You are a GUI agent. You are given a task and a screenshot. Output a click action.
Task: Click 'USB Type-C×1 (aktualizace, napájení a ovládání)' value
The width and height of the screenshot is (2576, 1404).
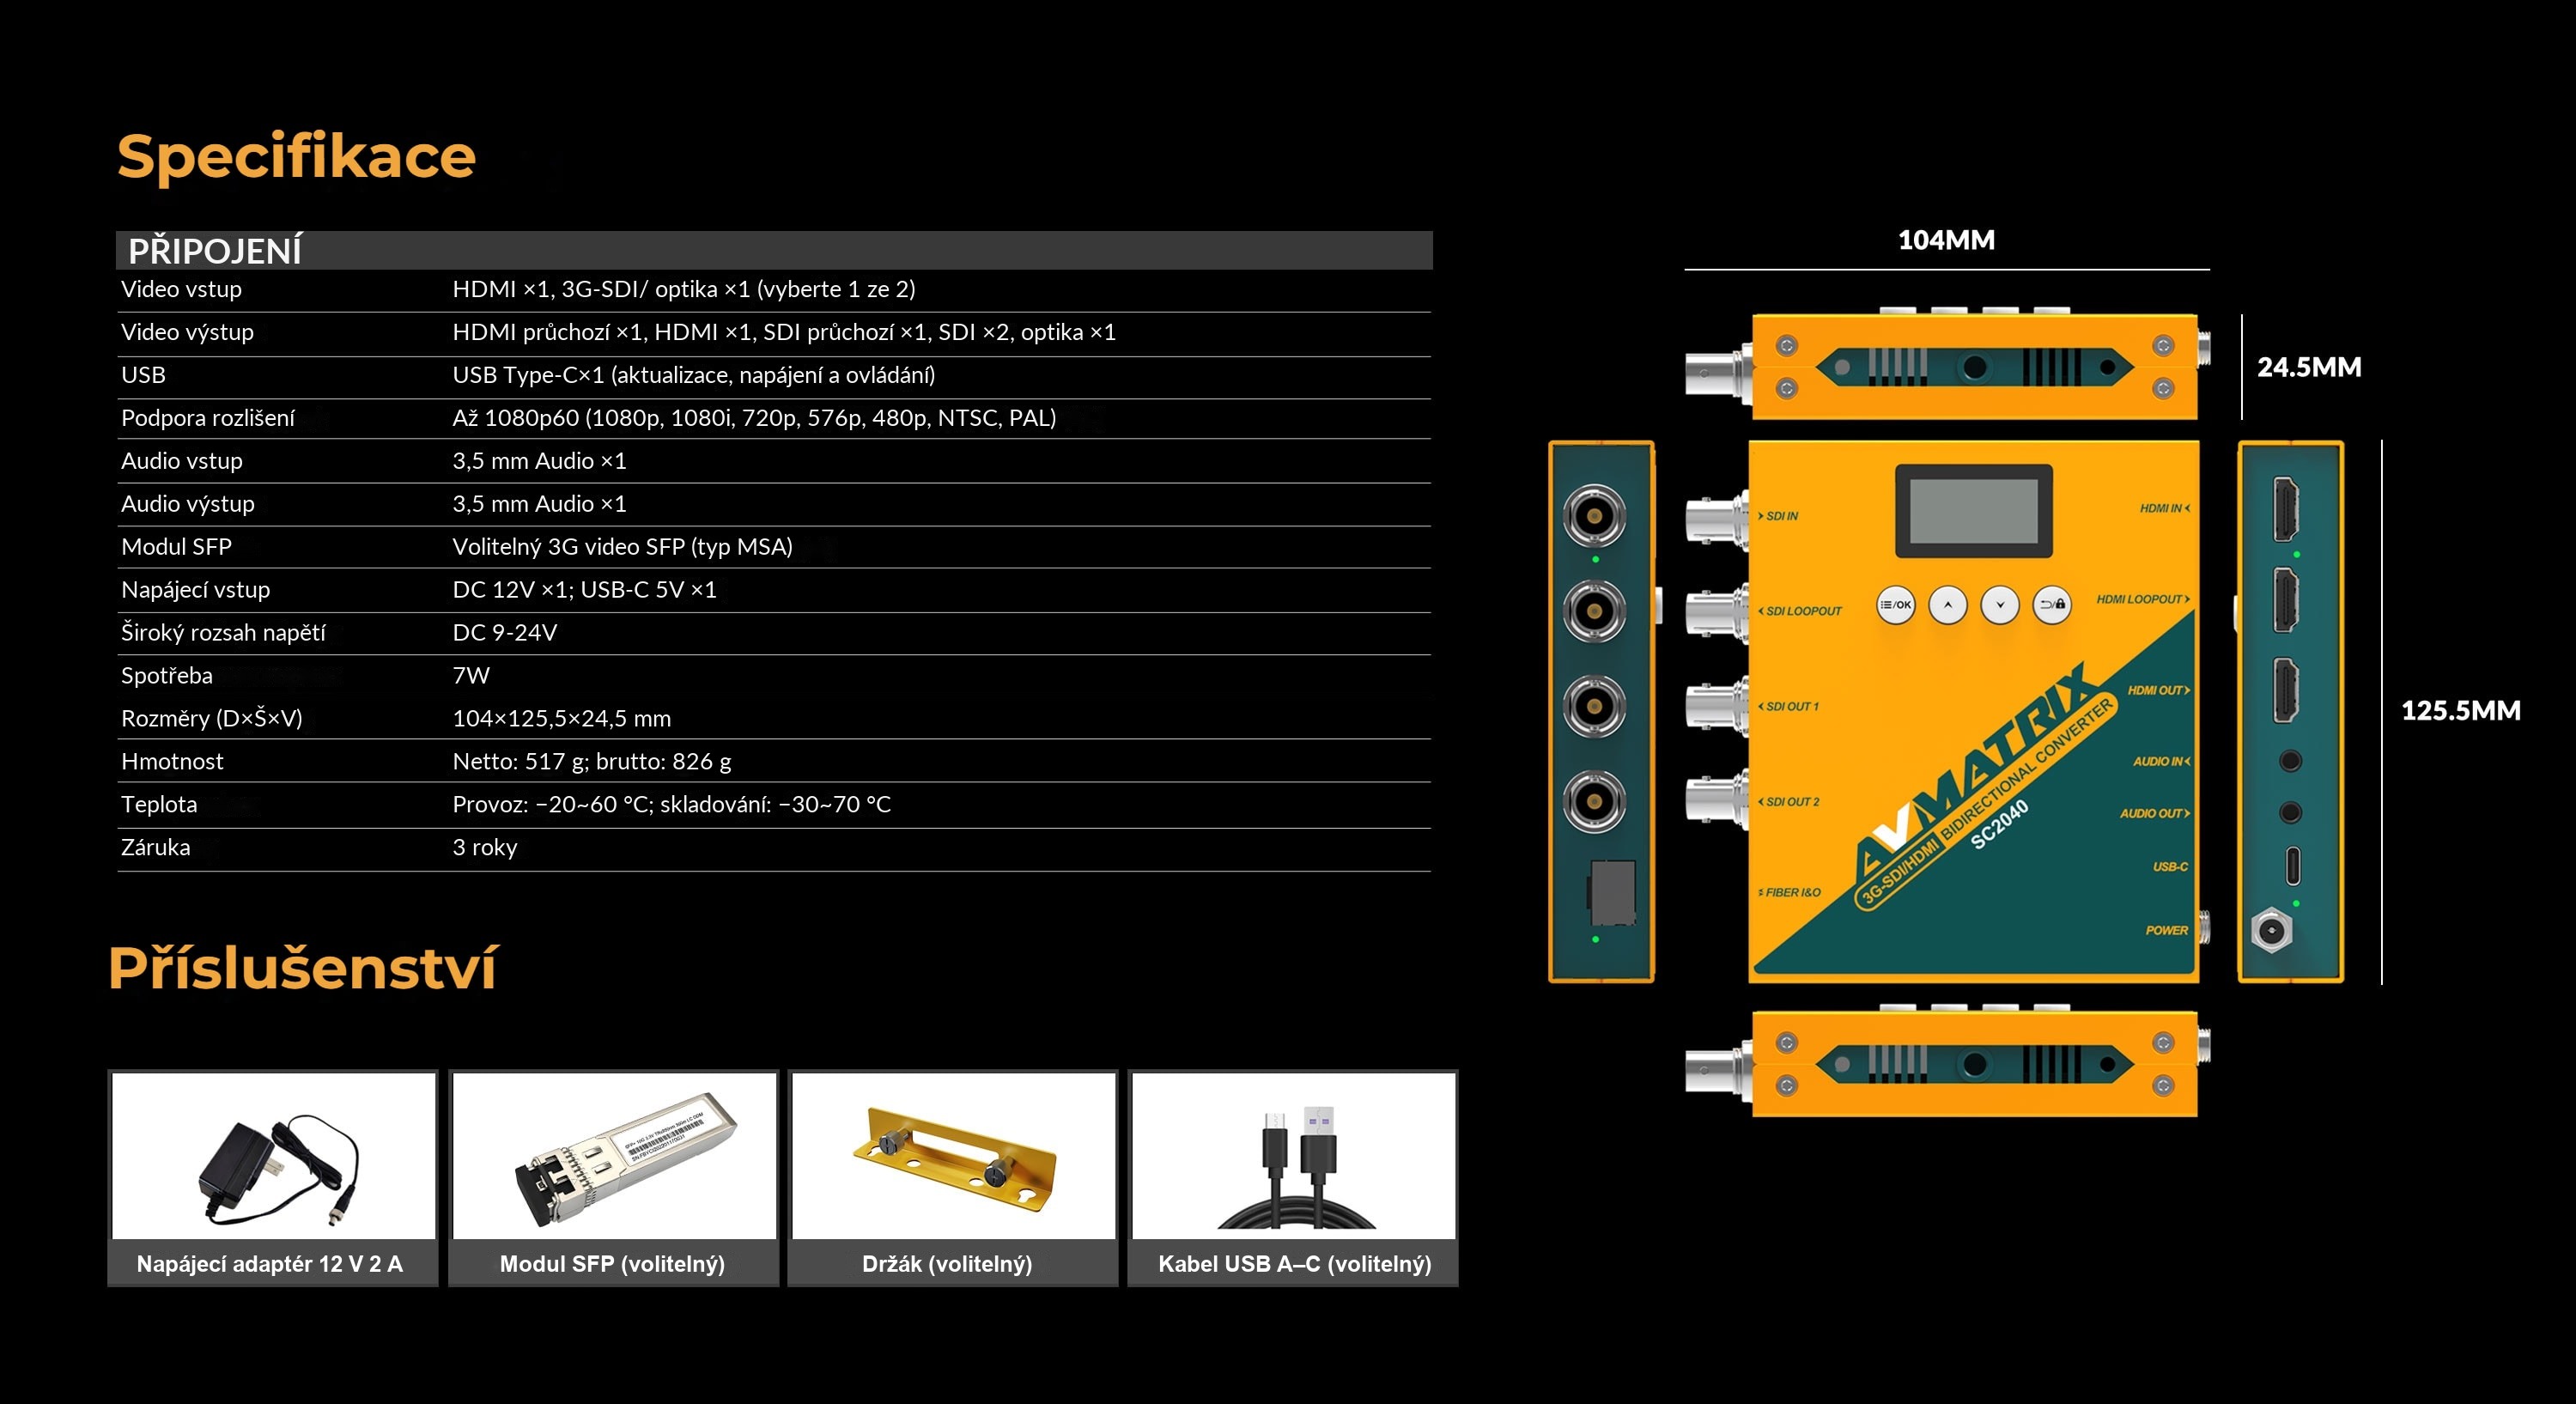tap(694, 375)
